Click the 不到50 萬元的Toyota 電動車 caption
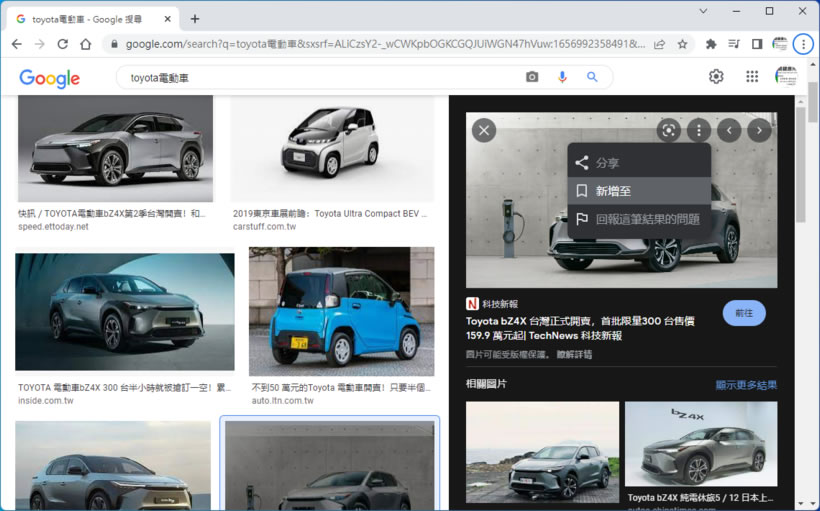This screenshot has height=511, width=820. [x=341, y=388]
